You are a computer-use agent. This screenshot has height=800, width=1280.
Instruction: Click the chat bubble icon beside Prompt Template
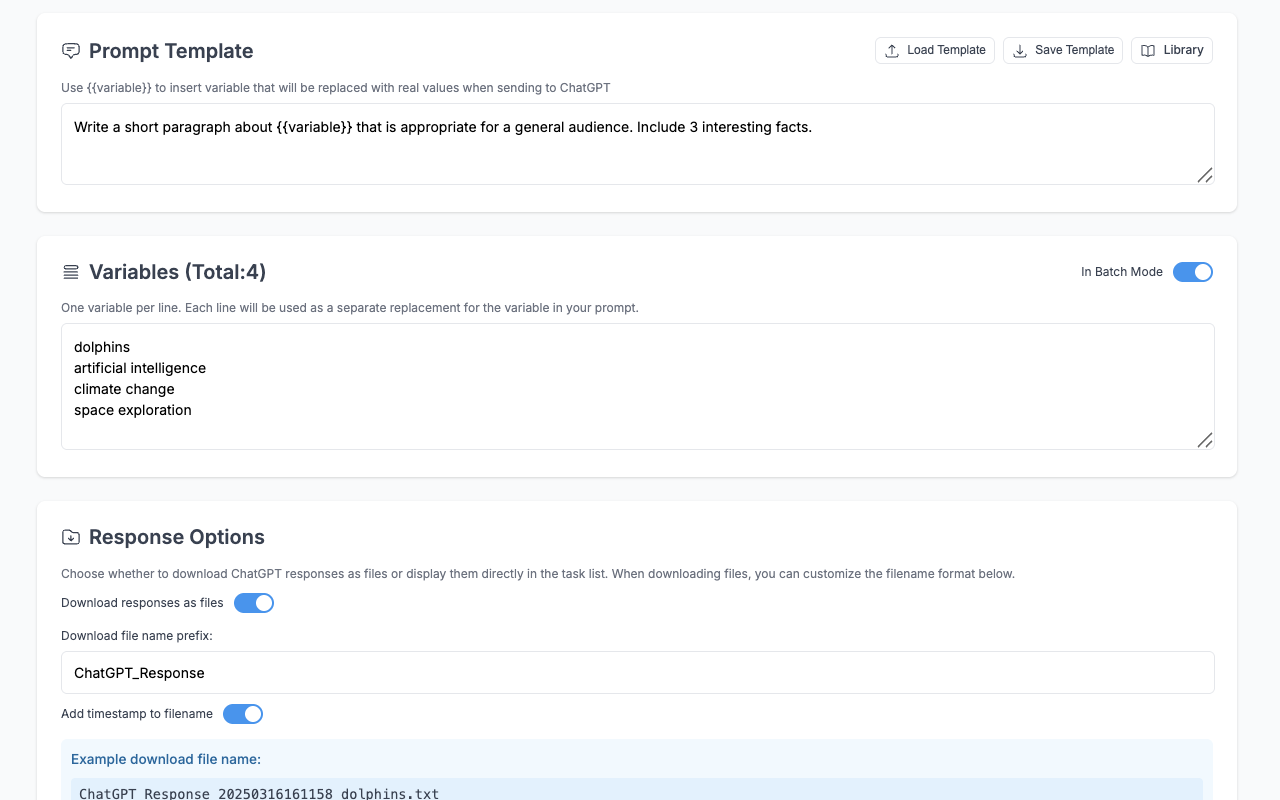click(71, 51)
